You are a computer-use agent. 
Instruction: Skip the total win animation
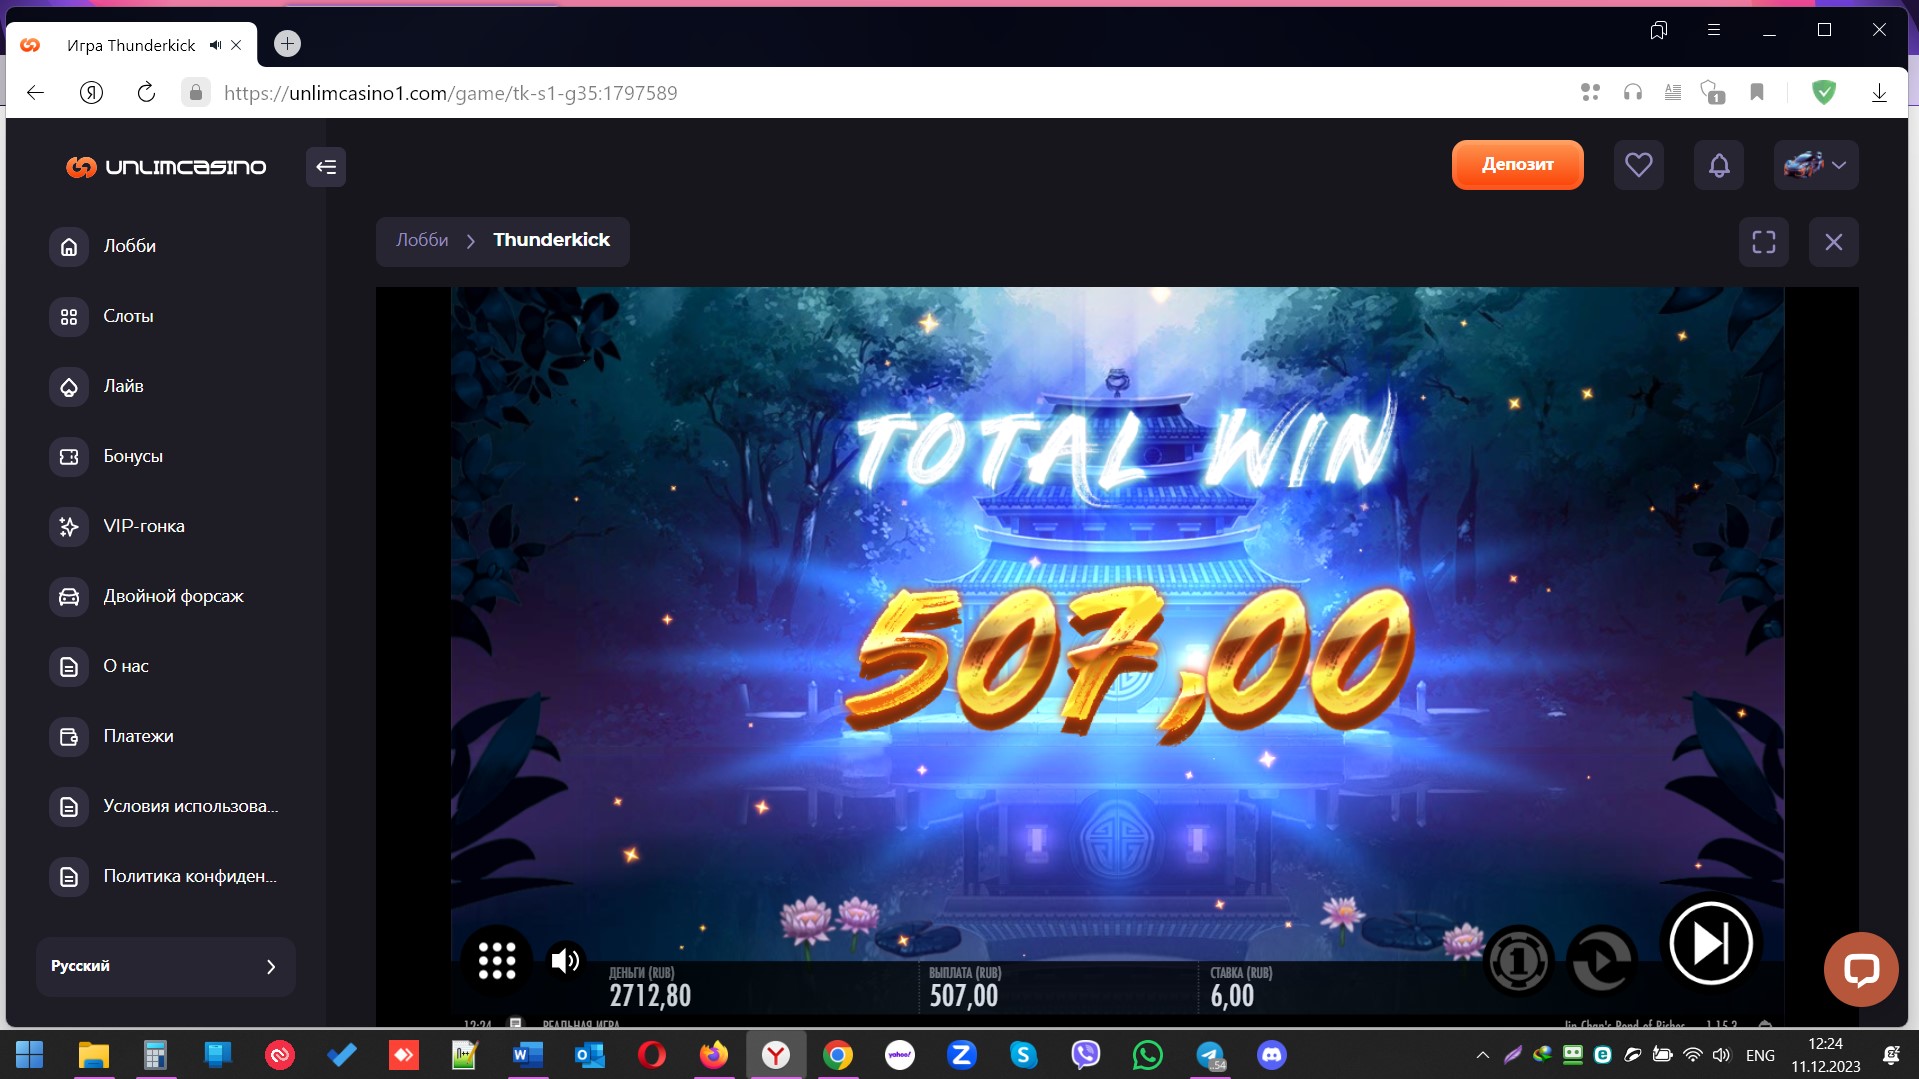(x=1711, y=943)
